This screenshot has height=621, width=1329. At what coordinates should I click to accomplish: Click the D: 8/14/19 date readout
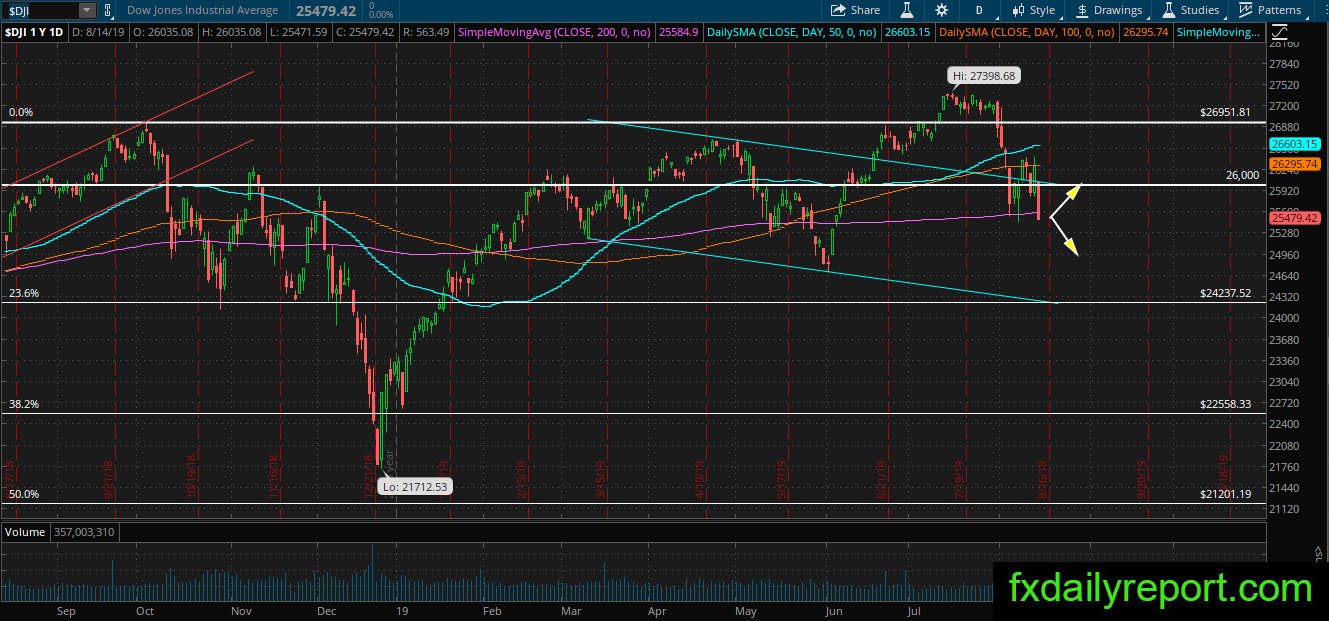tap(97, 33)
